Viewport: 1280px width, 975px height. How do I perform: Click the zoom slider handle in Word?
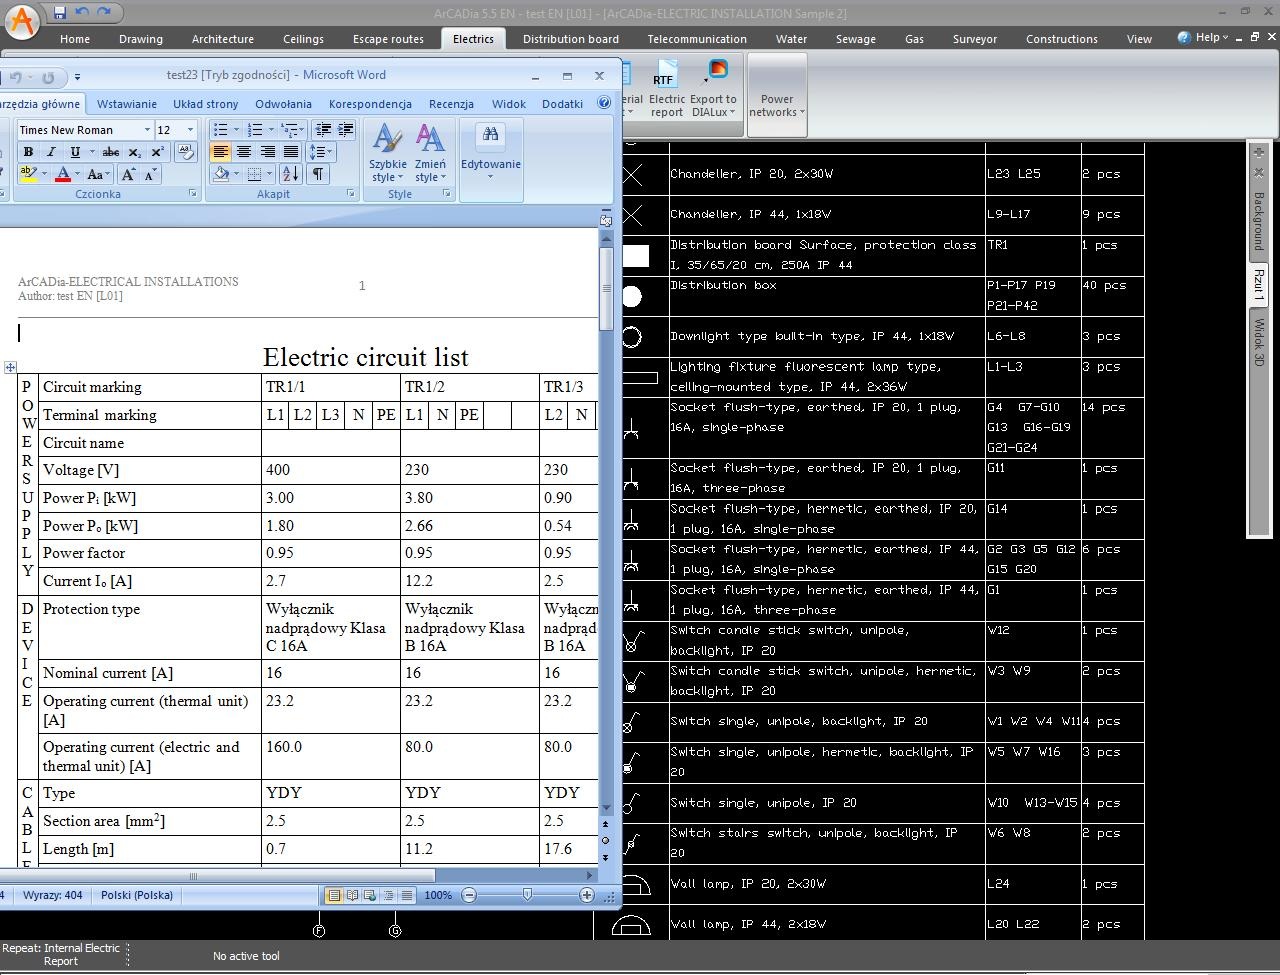527,895
